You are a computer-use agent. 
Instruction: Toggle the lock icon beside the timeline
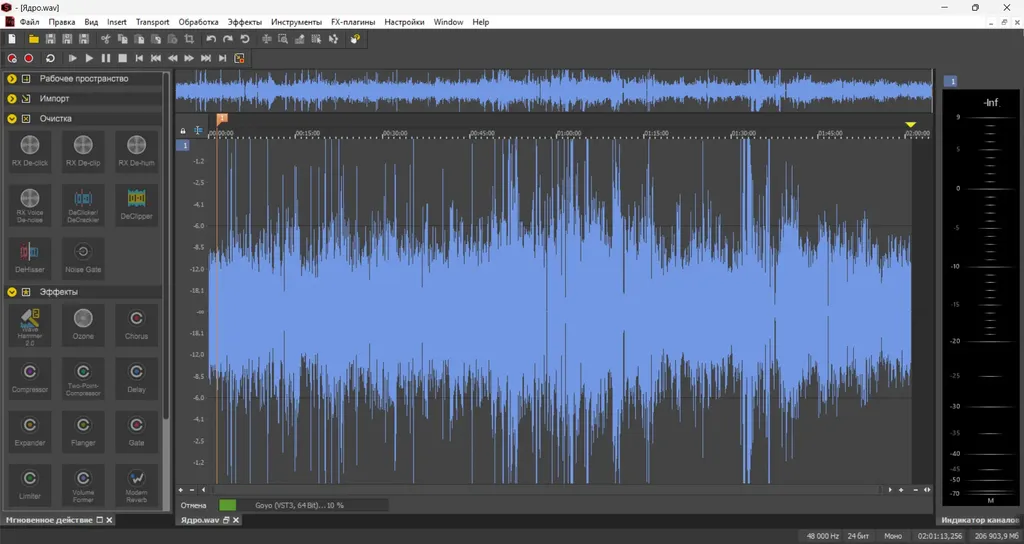tap(183, 131)
